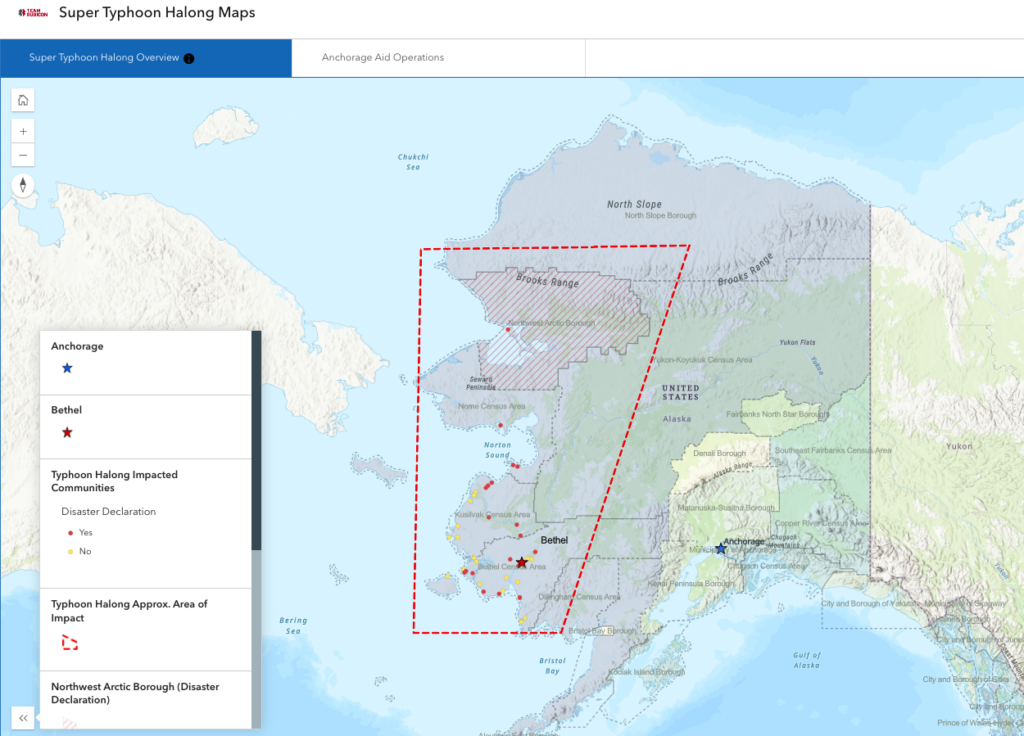1024x736 pixels.
Task: Click the Anchorage blue star legend symbol
Action: tap(66, 368)
